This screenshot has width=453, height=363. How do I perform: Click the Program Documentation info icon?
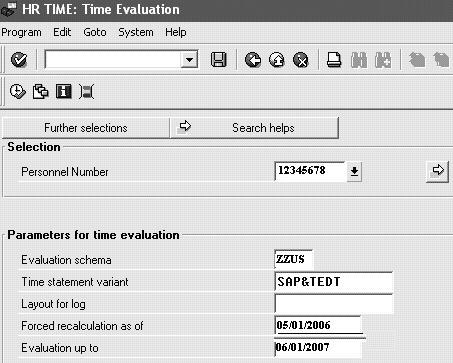[x=64, y=91]
